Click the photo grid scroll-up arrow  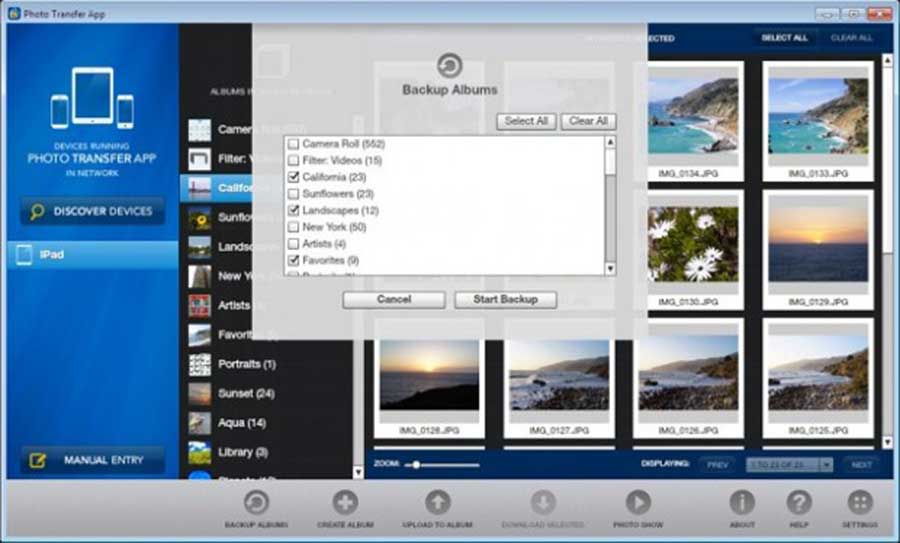coord(887,60)
